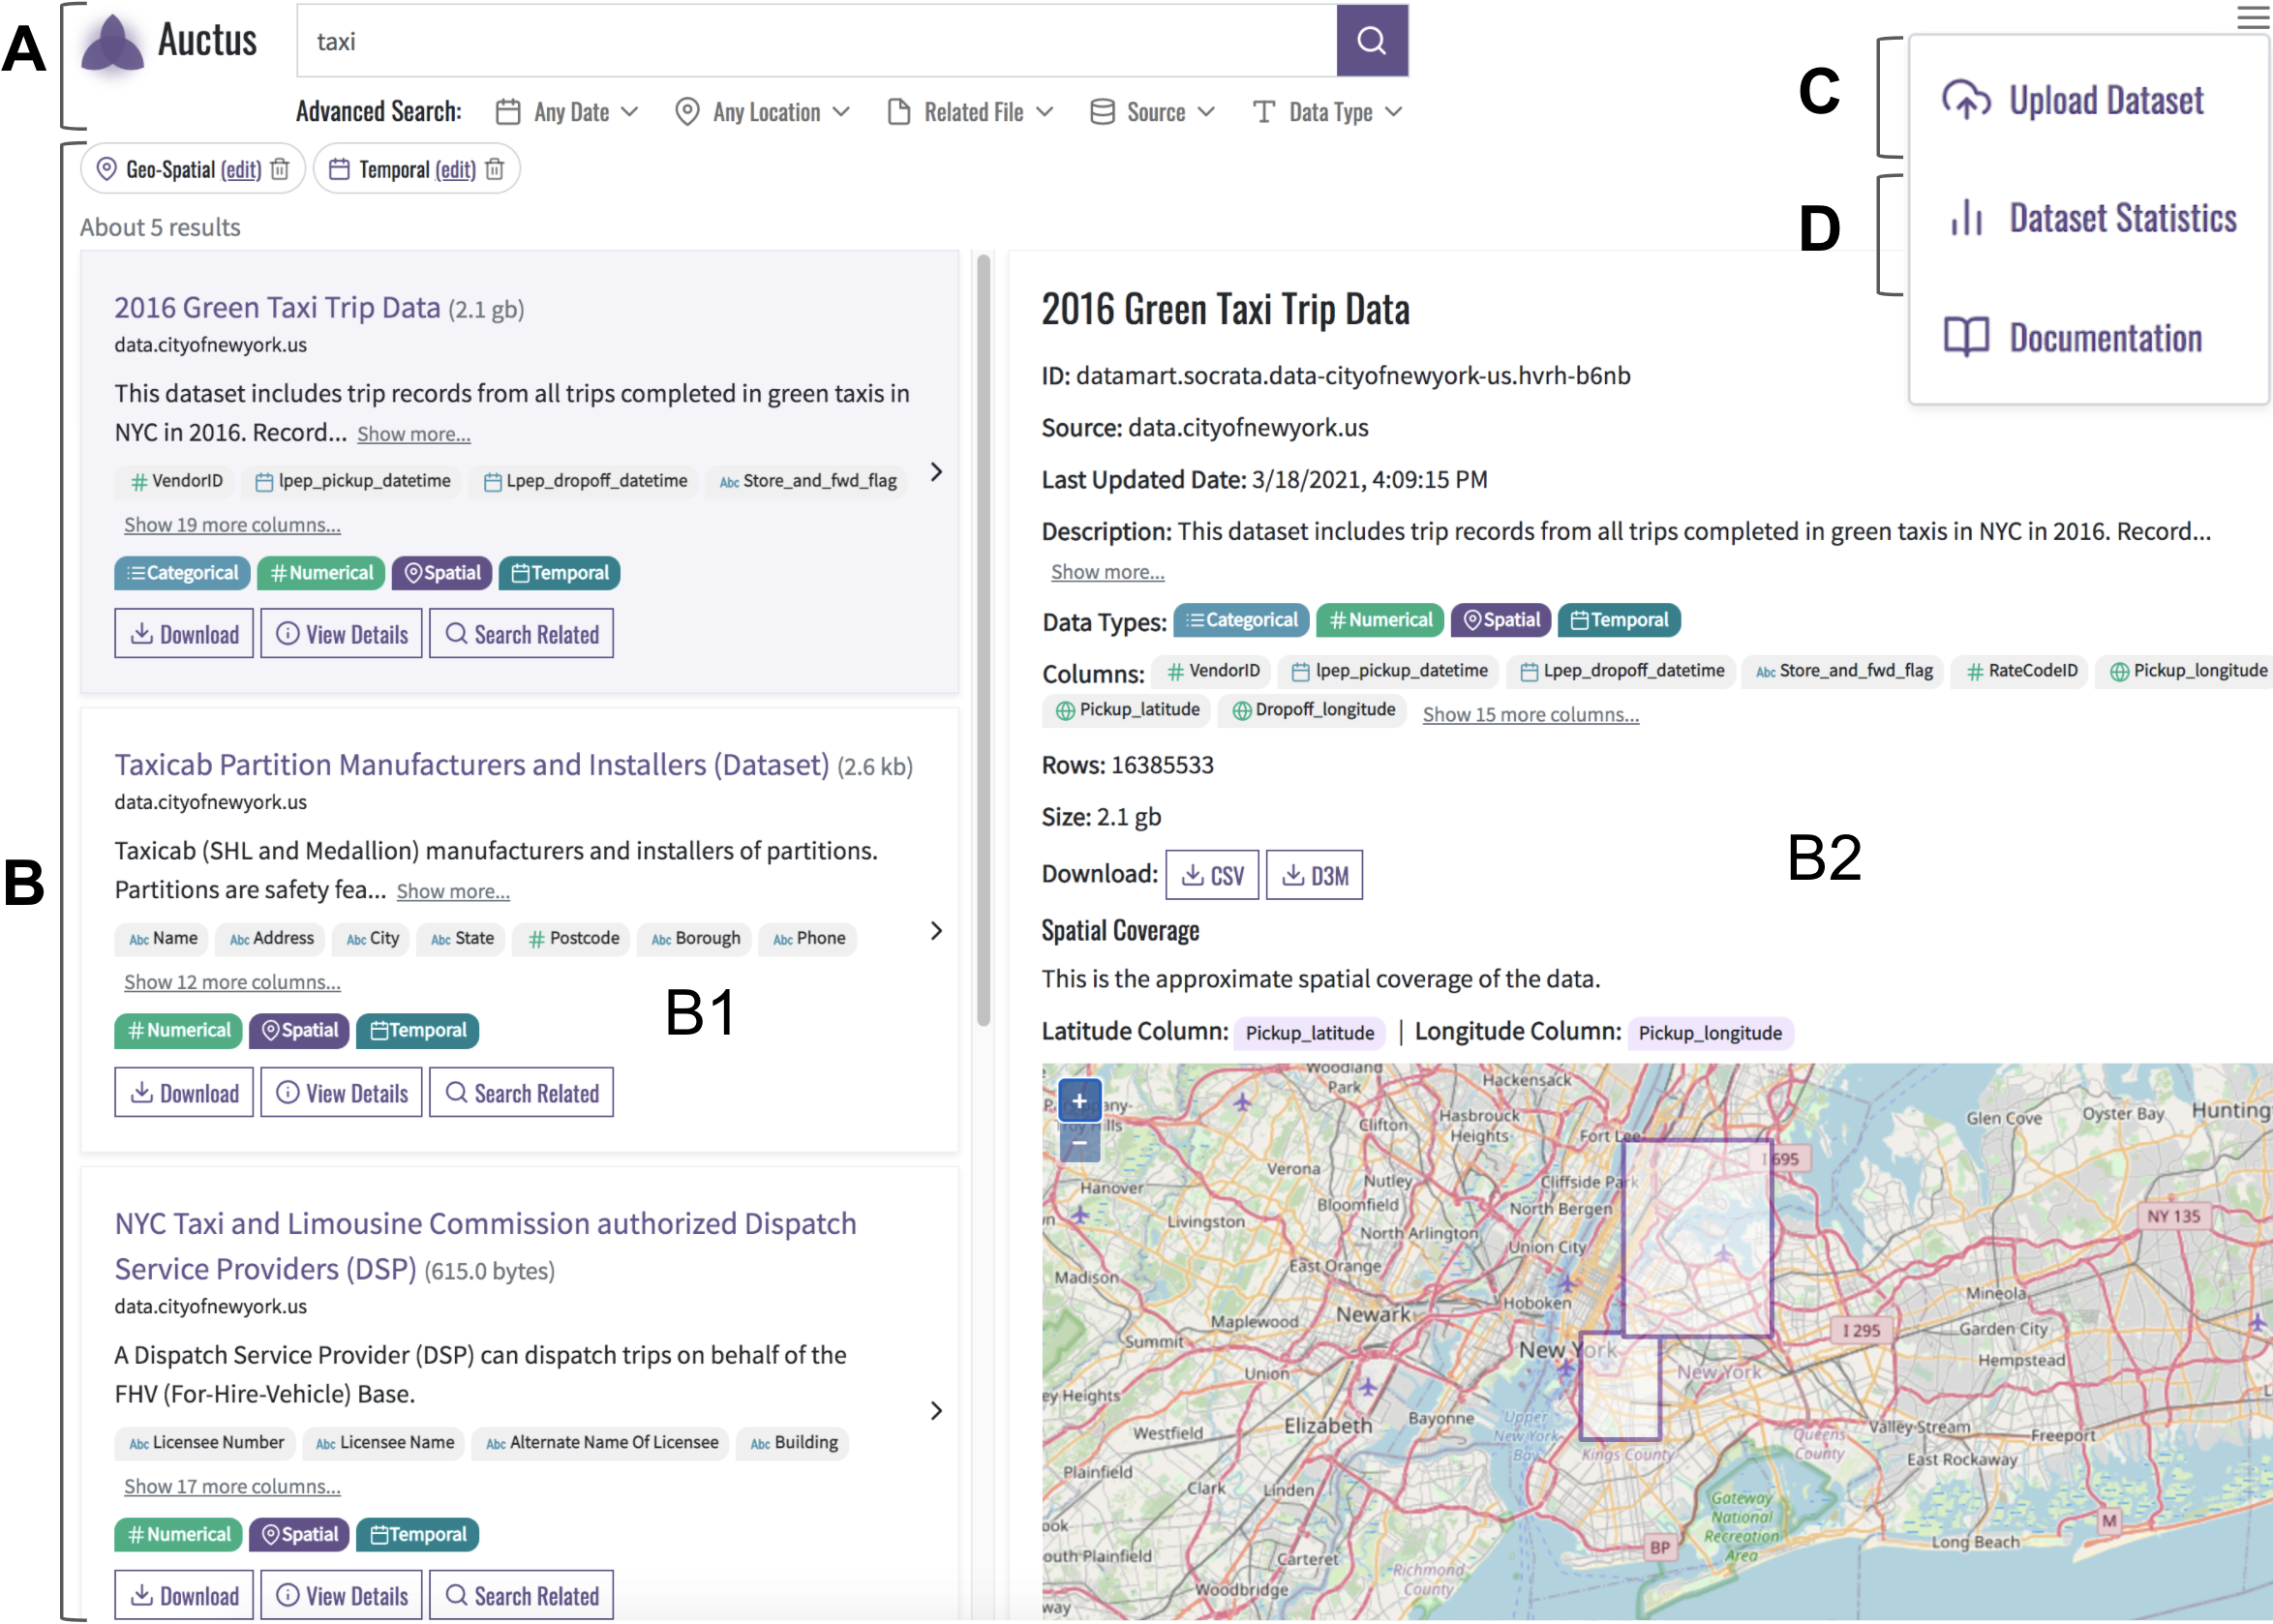The width and height of the screenshot is (2273, 1624).
Task: Zoom out on the spatial coverage map
Action: [x=1079, y=1142]
